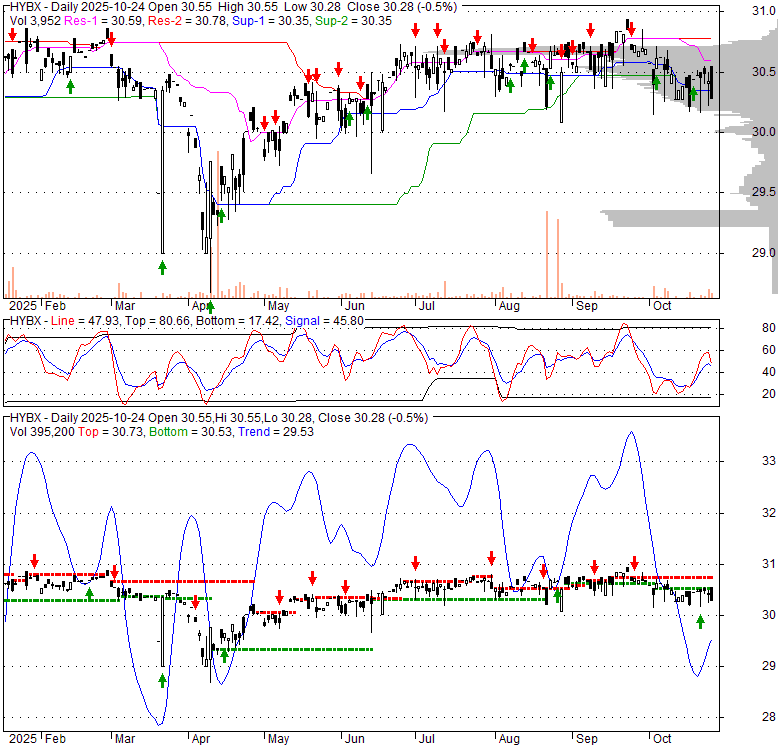Click the red sell arrow at far left of top chart
The width and height of the screenshot is (780, 745).
[x=11, y=35]
